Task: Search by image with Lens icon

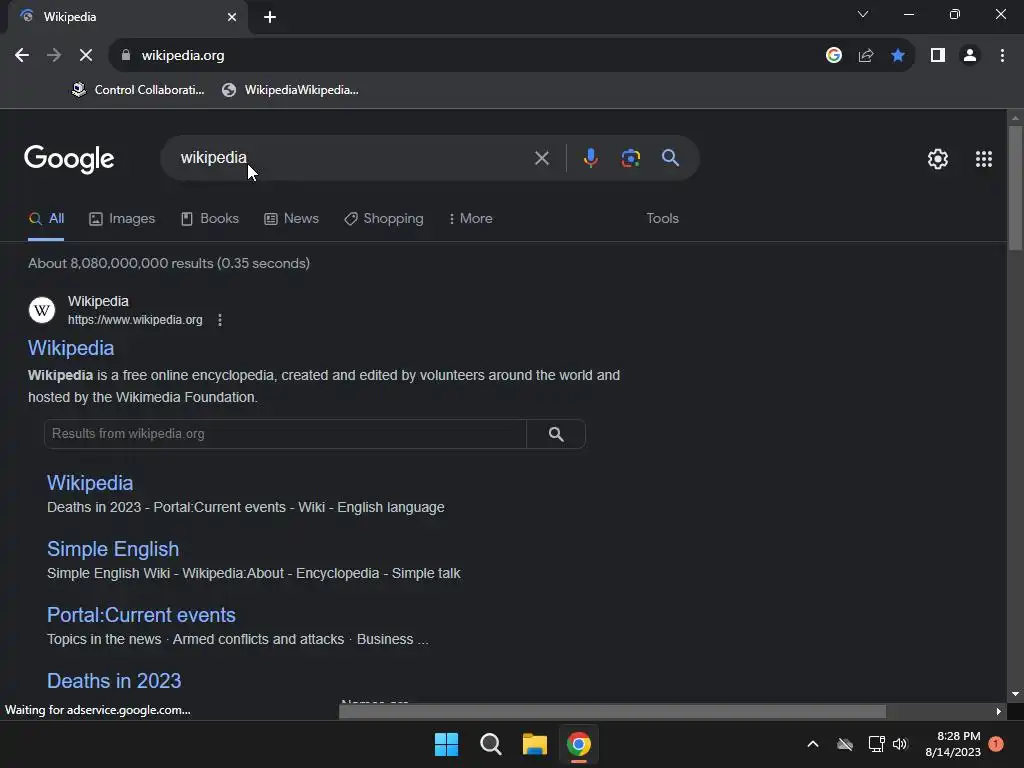Action: pos(631,158)
